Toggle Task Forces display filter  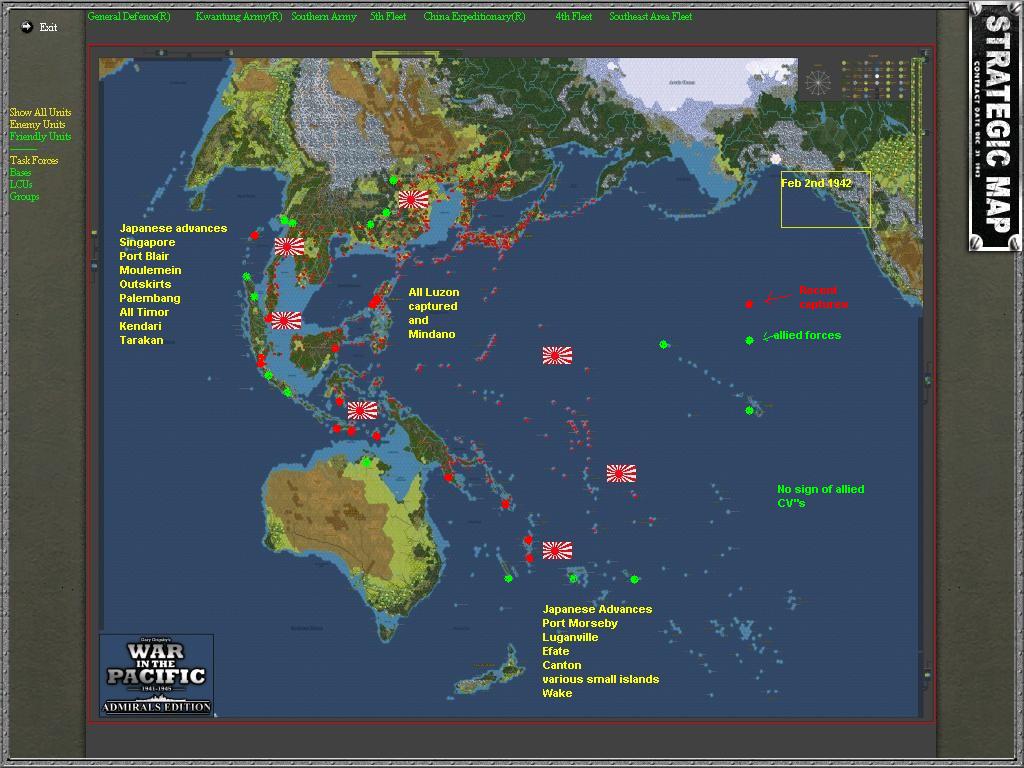click(x=34, y=160)
